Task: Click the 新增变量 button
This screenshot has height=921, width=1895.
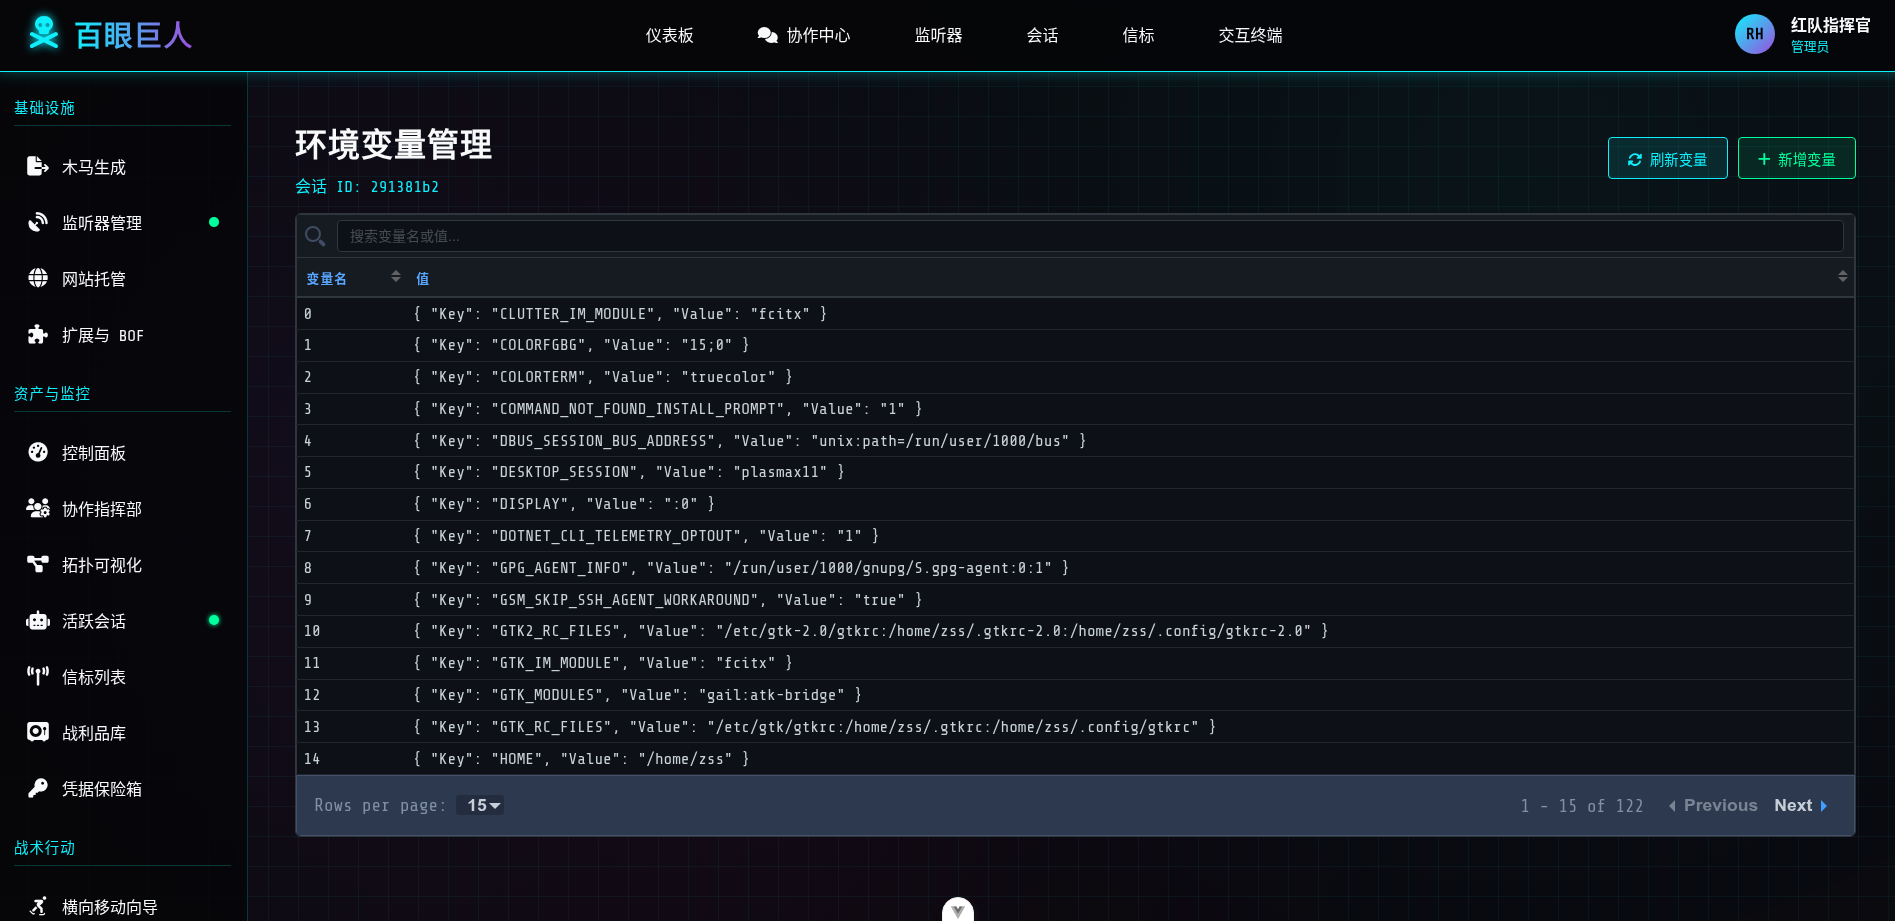Action: point(1796,159)
